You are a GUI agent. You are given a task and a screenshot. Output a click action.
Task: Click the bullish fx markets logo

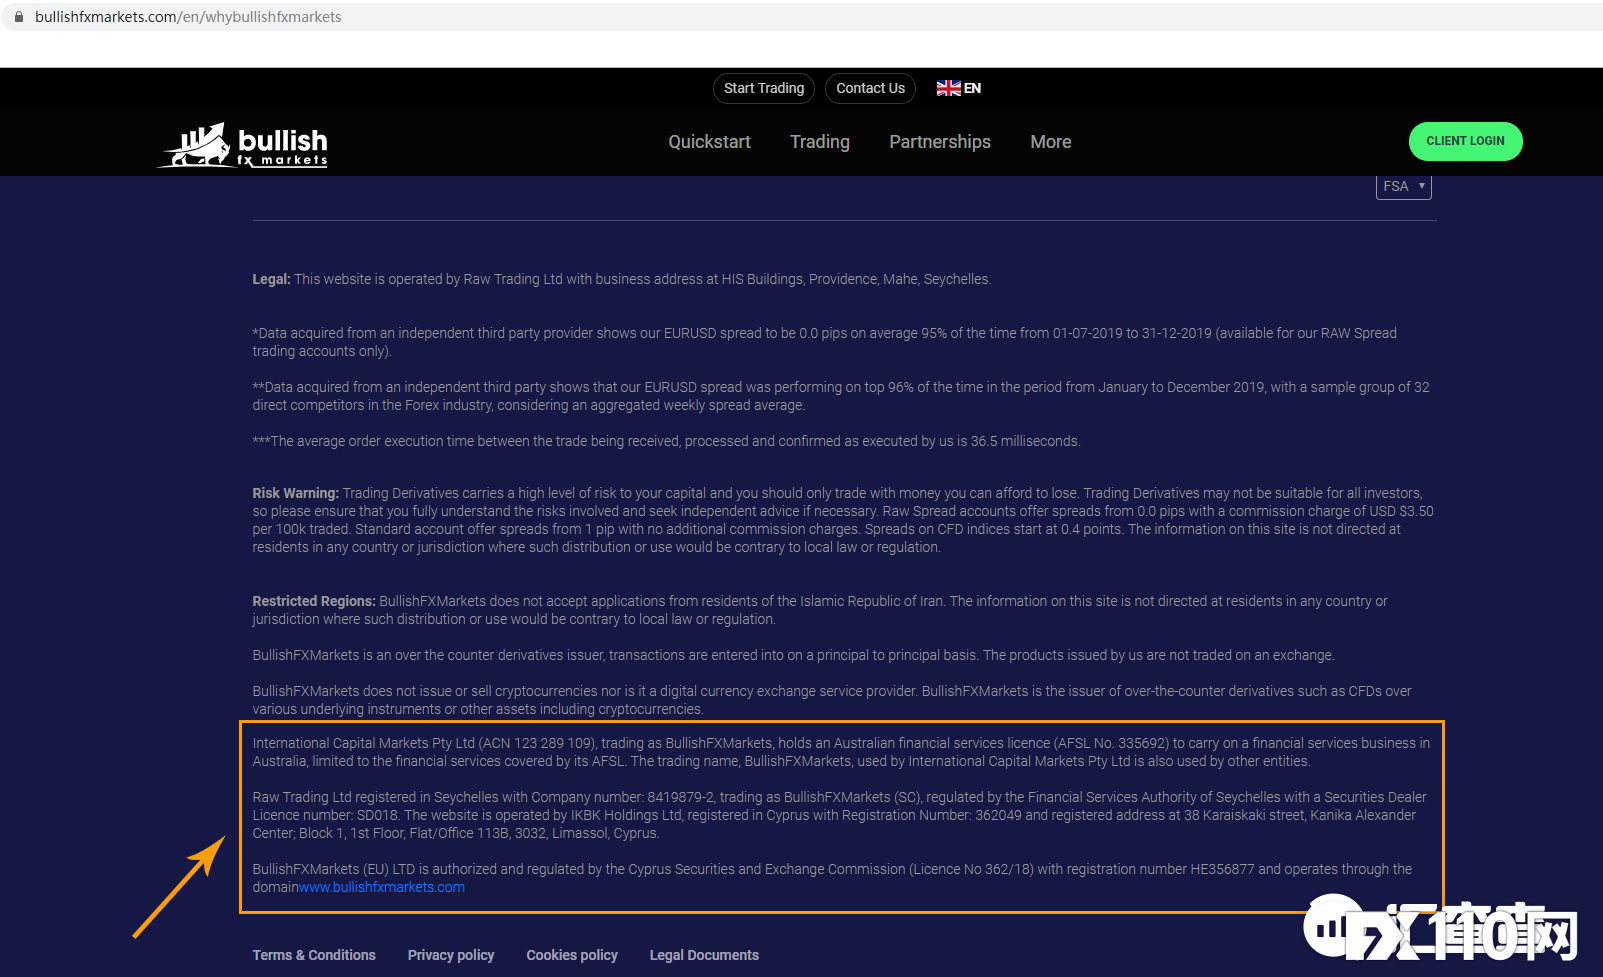pos(245,146)
